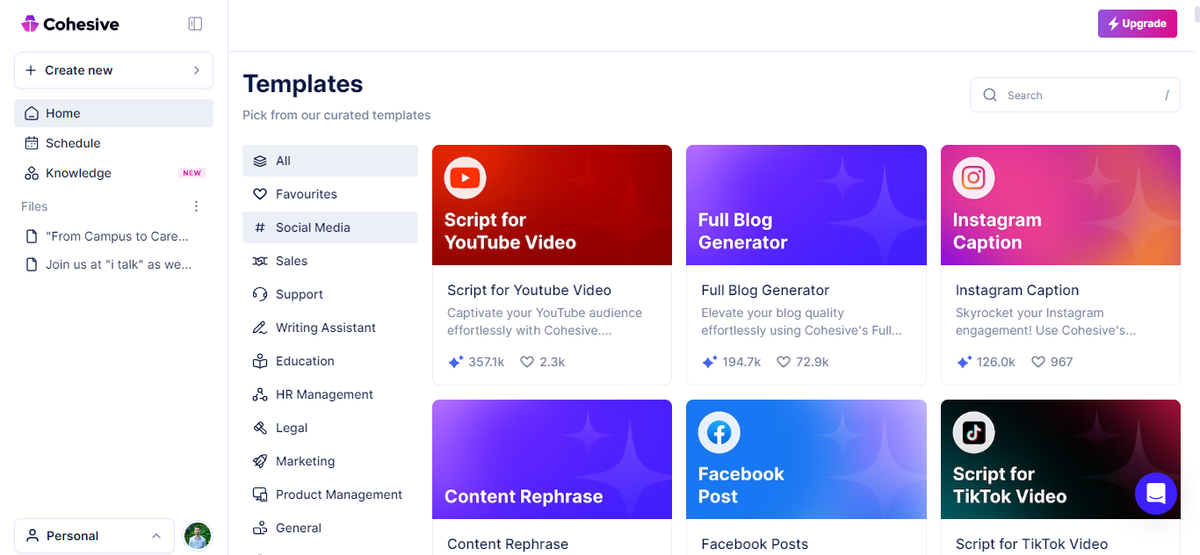
Task: Select the Legal category
Action: pyautogui.click(x=330, y=428)
